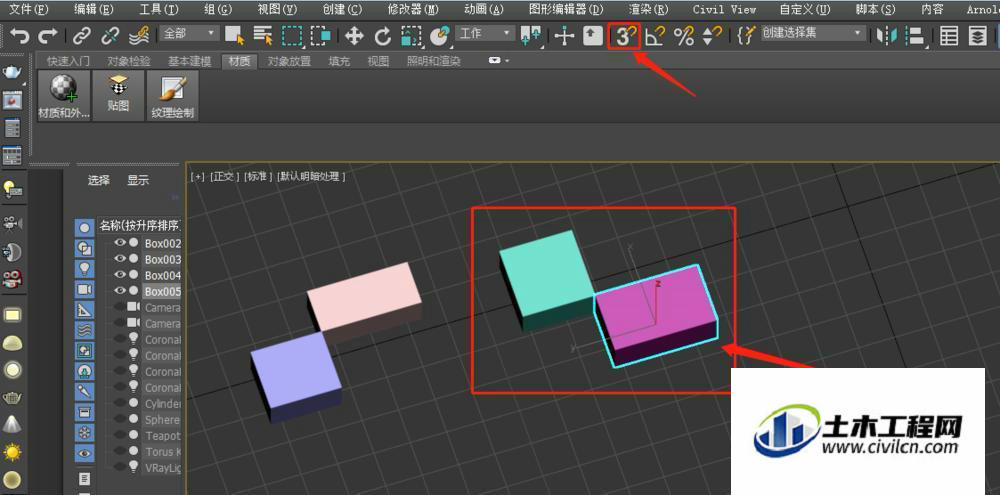Sort by the 名称(按升序排序) column header
The image size is (1000, 495).
pyautogui.click(x=139, y=226)
